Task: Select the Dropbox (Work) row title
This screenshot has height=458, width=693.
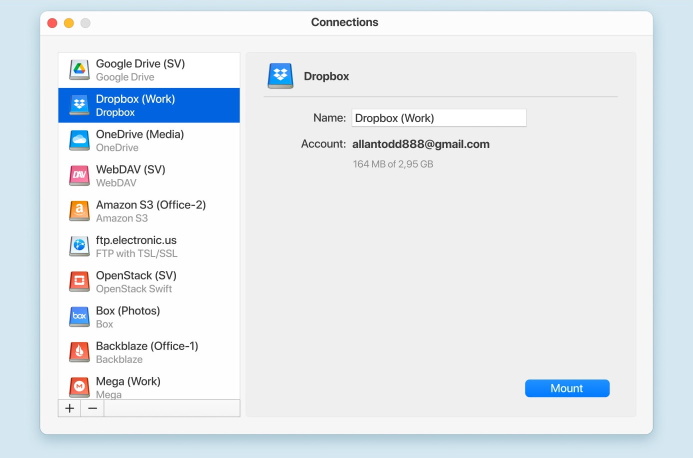Action: coord(135,99)
